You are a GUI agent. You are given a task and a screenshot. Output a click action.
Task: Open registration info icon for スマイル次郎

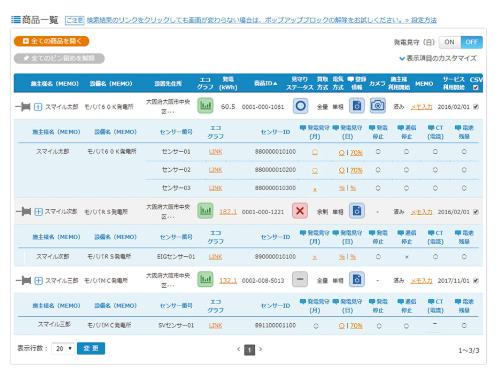click(x=357, y=211)
